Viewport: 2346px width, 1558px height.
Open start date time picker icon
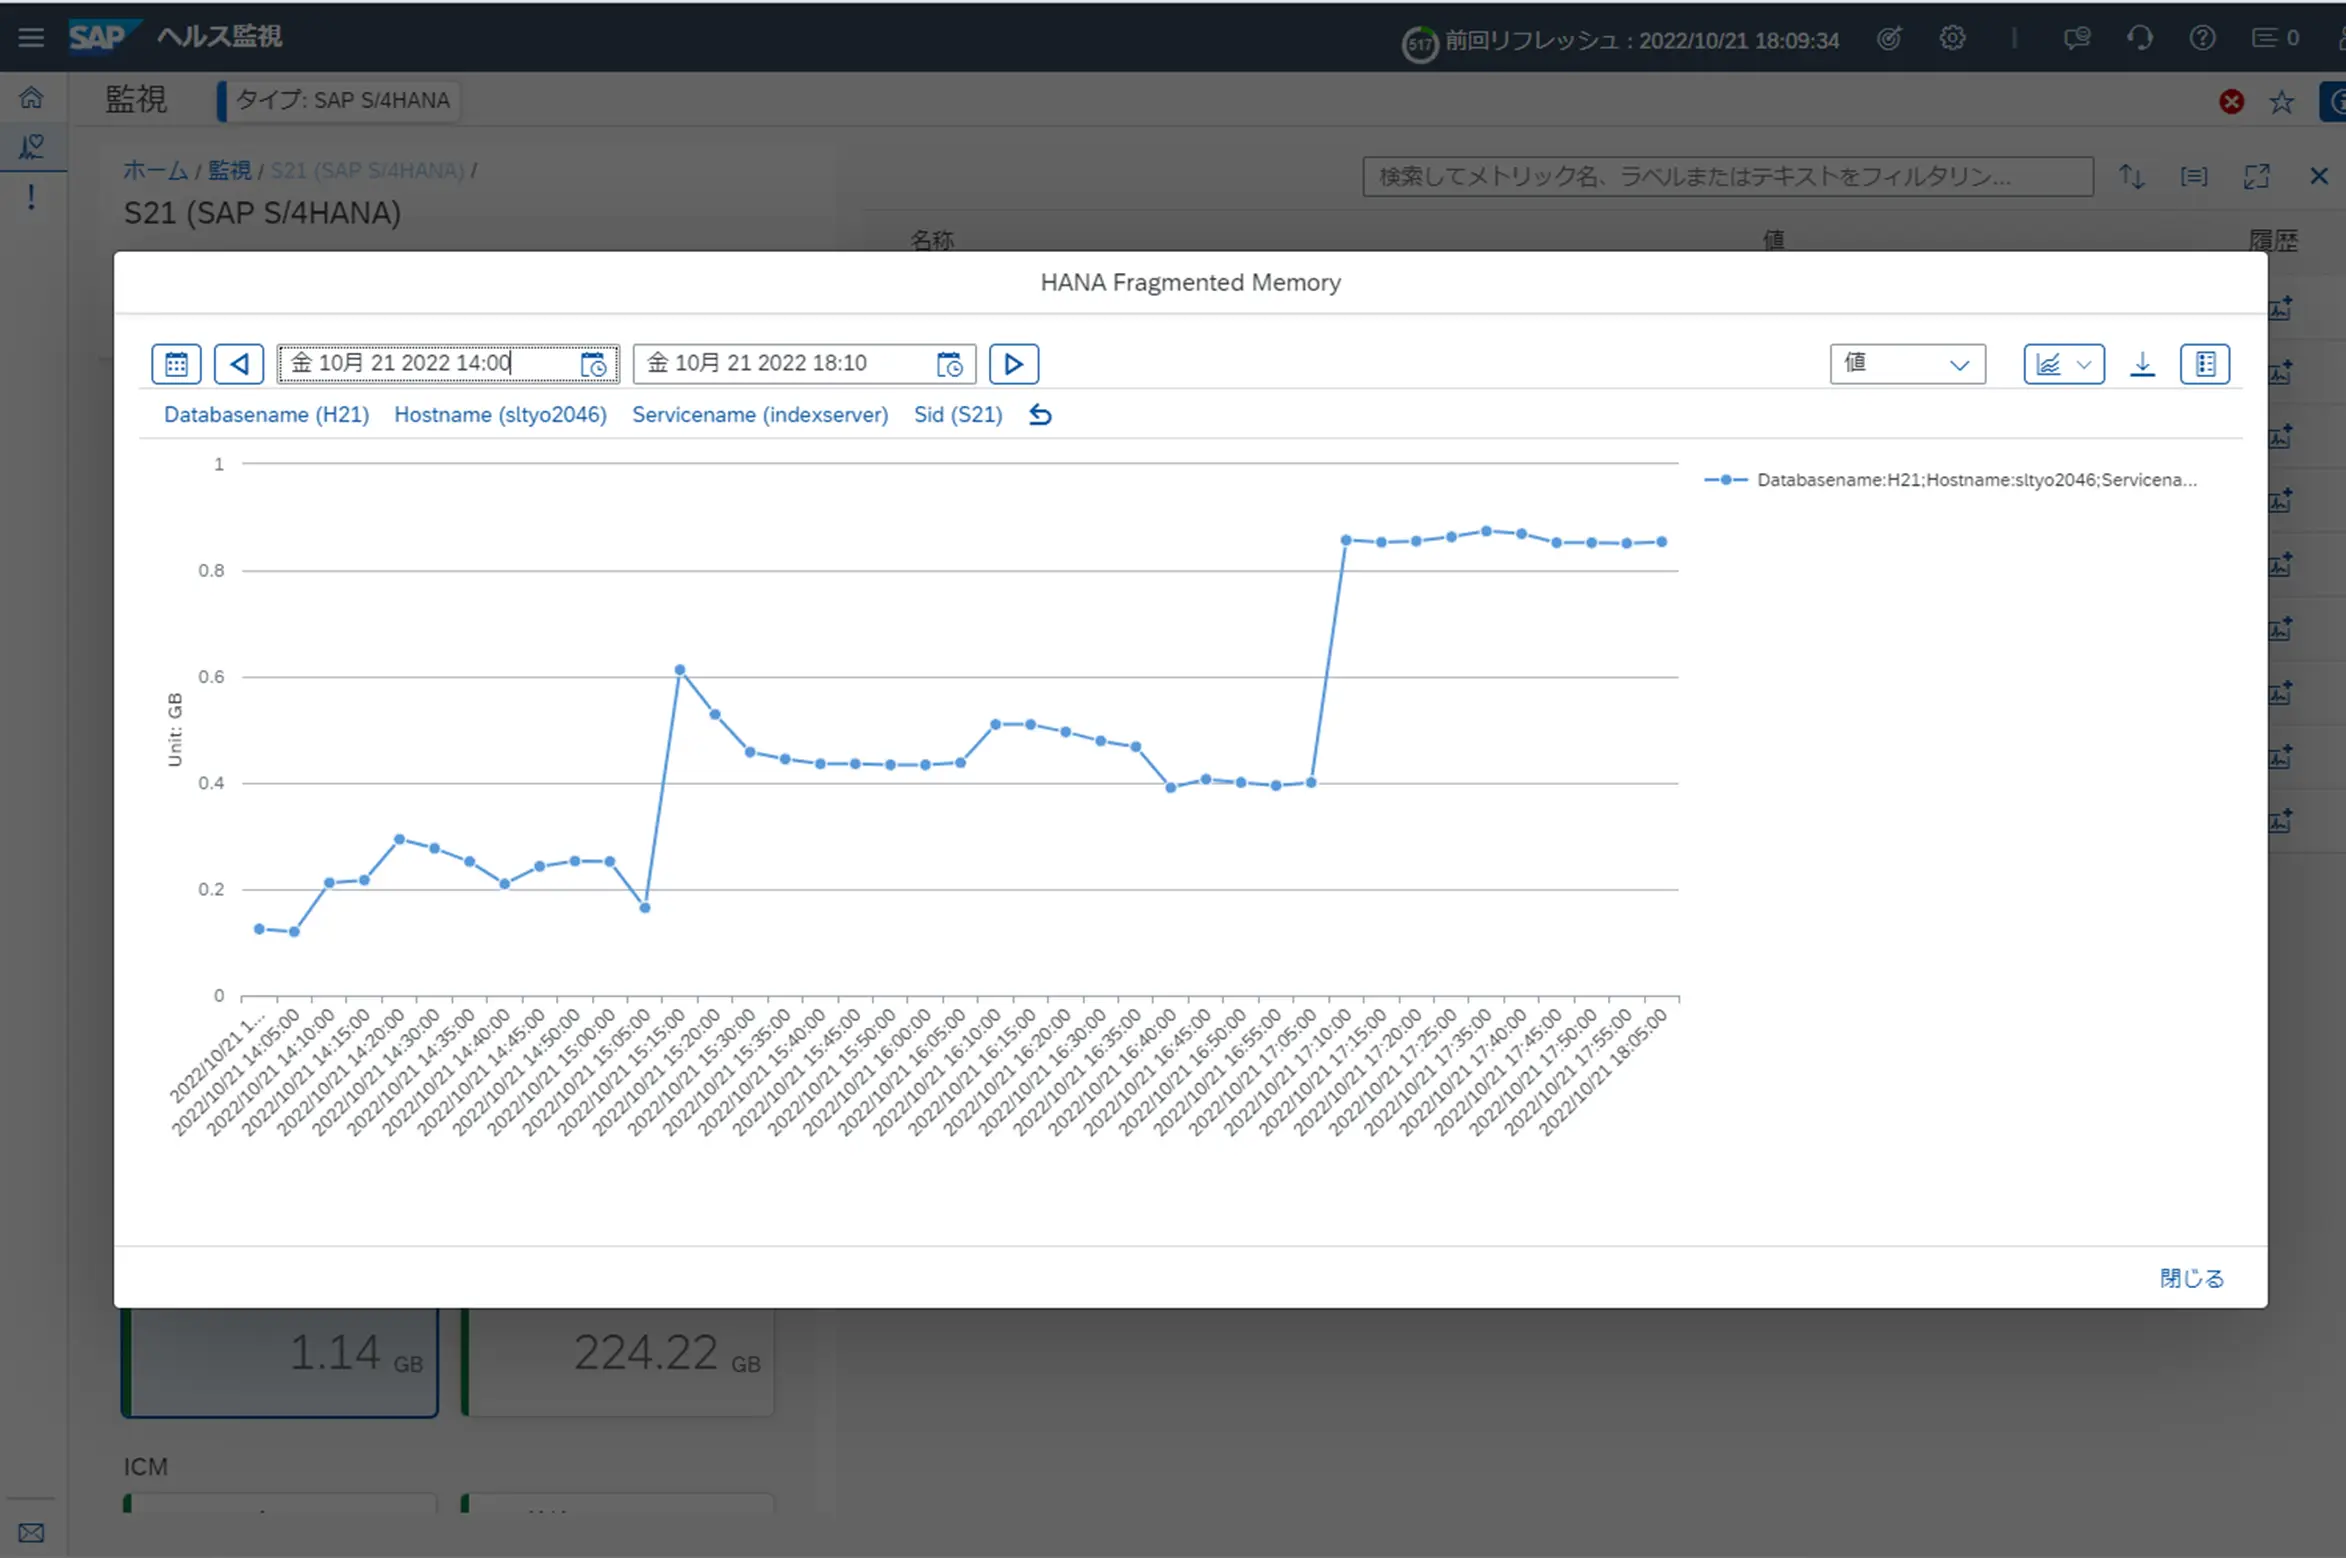pyautogui.click(x=593, y=364)
